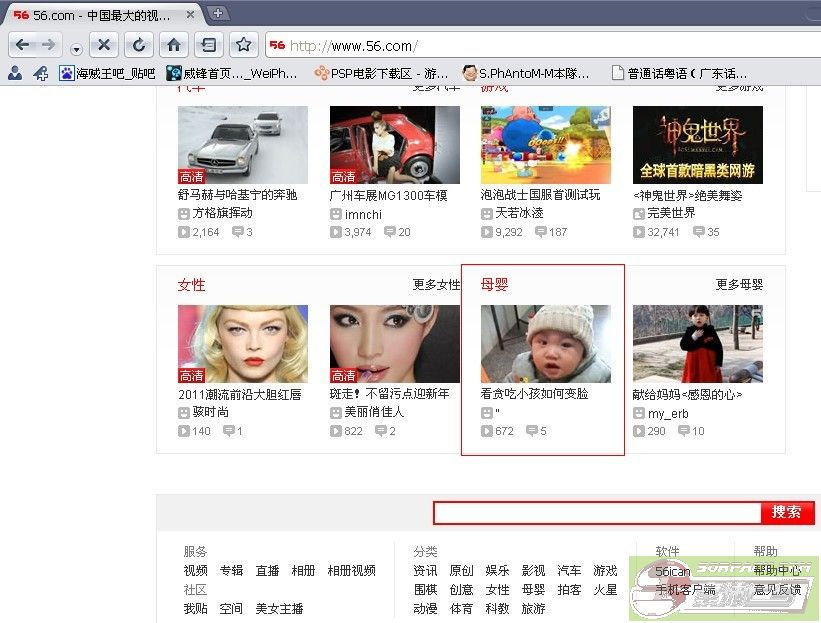Click the browser back arrow button
821x623 pixels.
(23, 45)
